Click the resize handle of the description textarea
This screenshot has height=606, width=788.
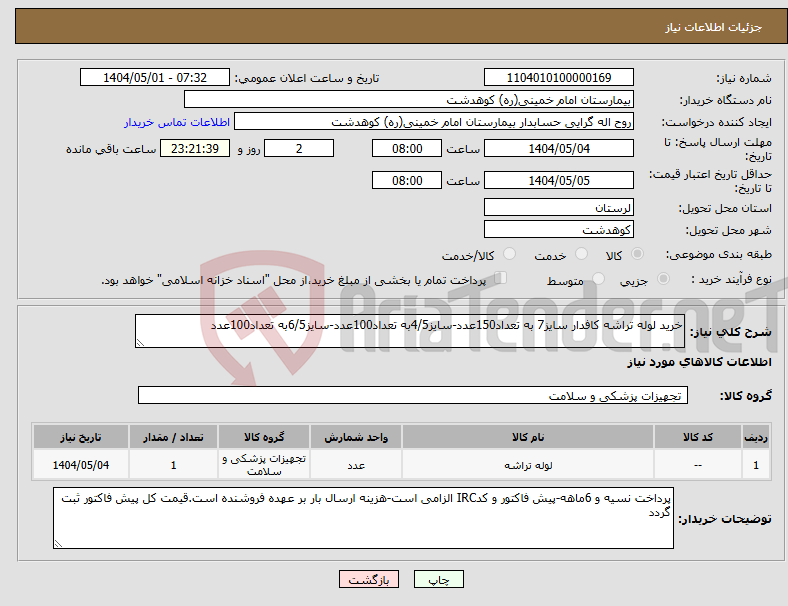(x=140, y=343)
